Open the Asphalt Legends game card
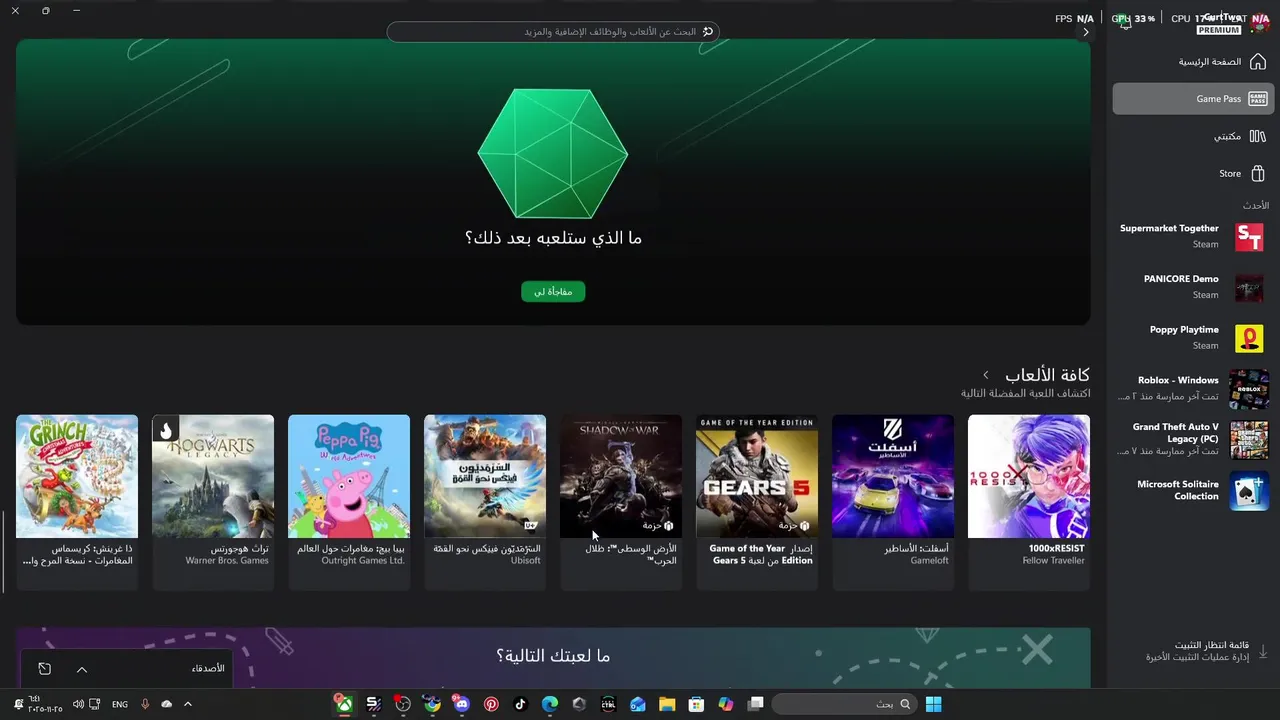Screen dimensions: 1280x720 pyautogui.click(x=893, y=502)
